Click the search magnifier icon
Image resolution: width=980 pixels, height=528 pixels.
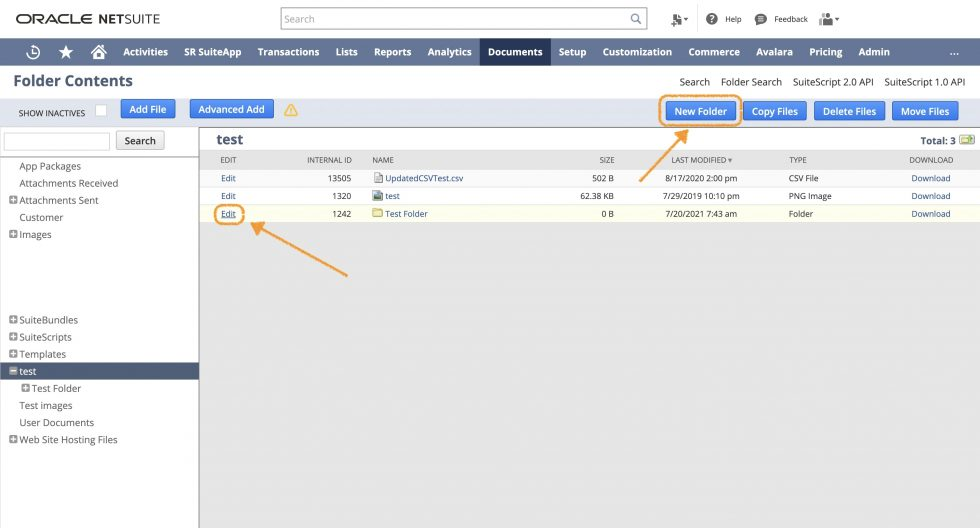click(636, 19)
